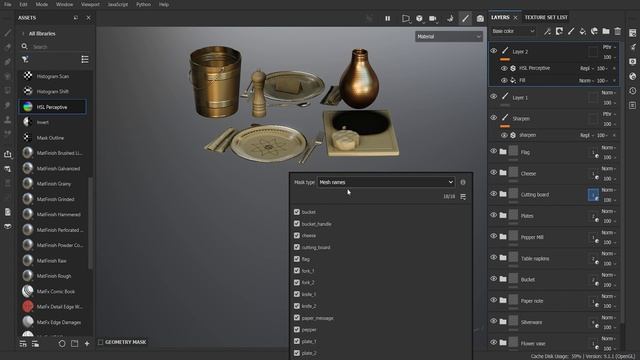Click the 3D cube perspective icon
The height and width of the screenshot is (360, 640).
pos(419,18)
